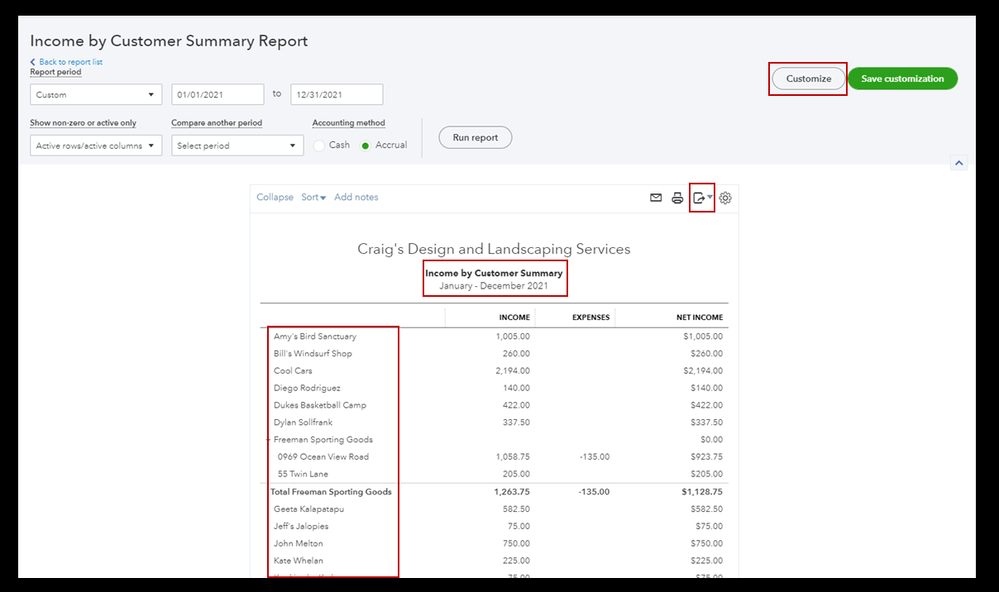
Task: Click Save customization button
Action: pos(902,78)
